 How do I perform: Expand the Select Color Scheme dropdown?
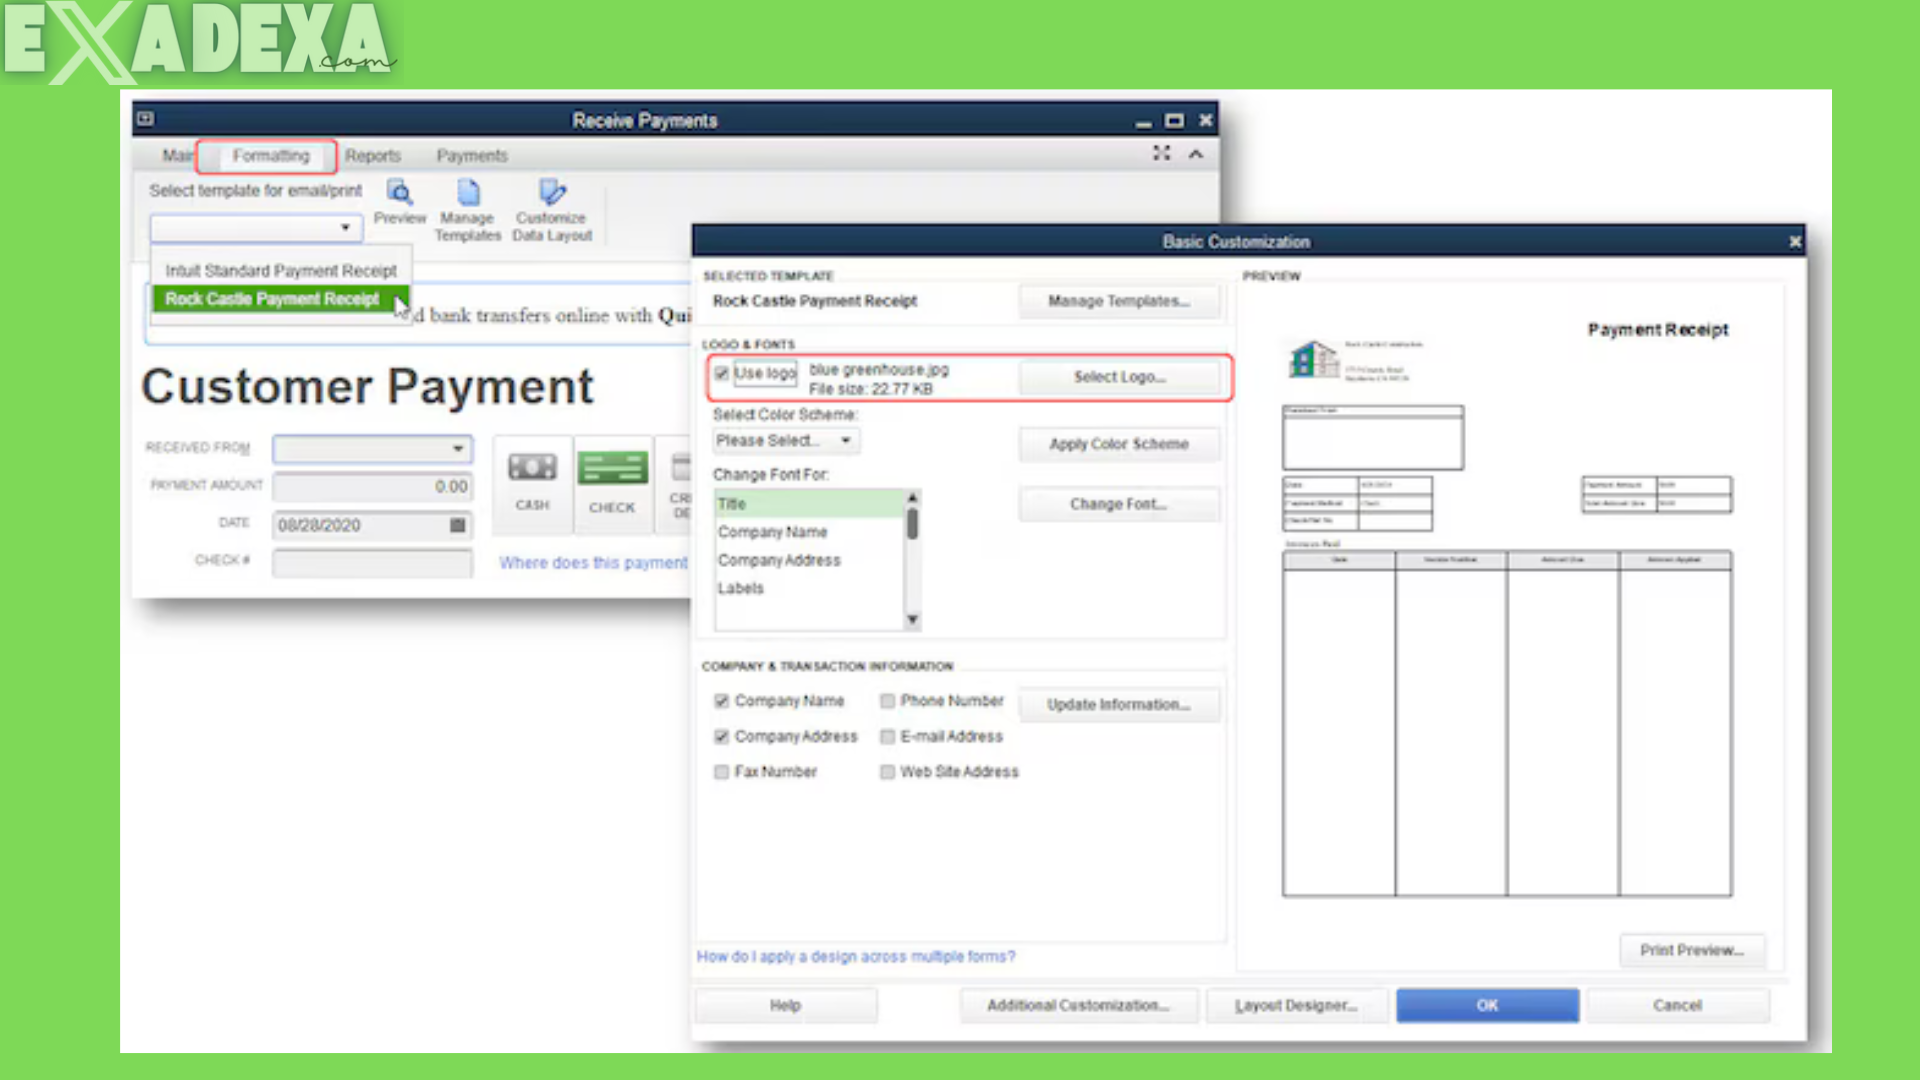845,440
